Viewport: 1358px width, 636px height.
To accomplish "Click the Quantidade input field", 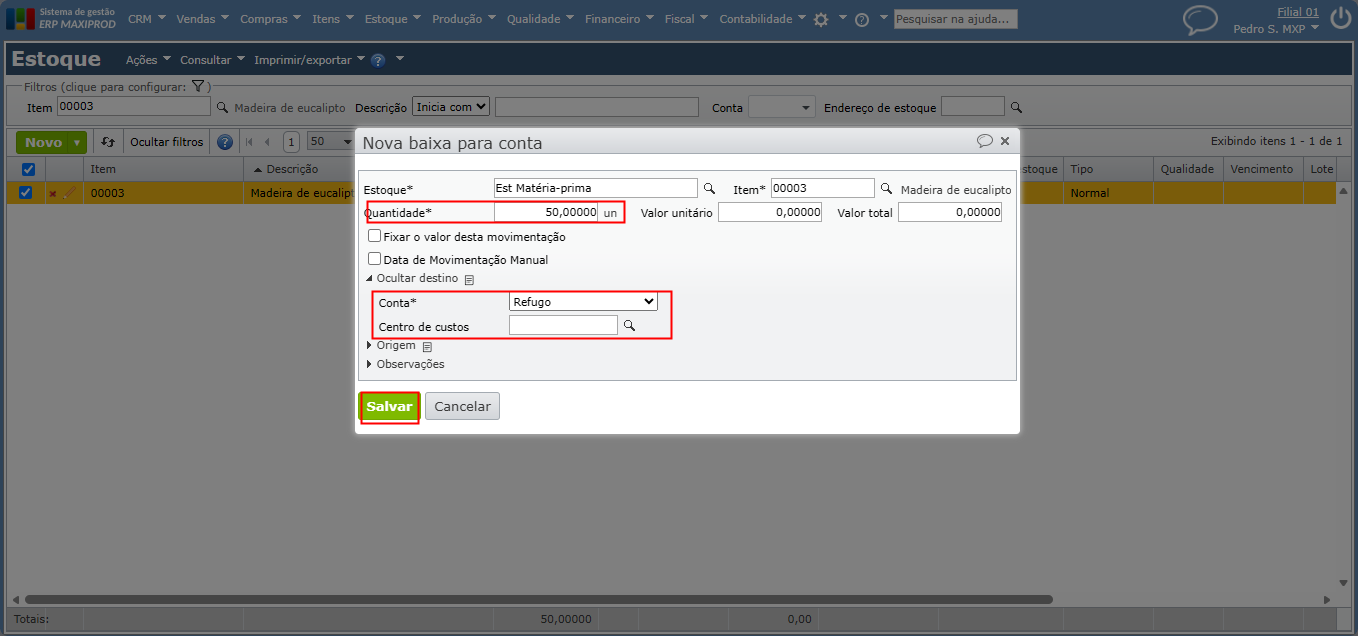I will (546, 212).
